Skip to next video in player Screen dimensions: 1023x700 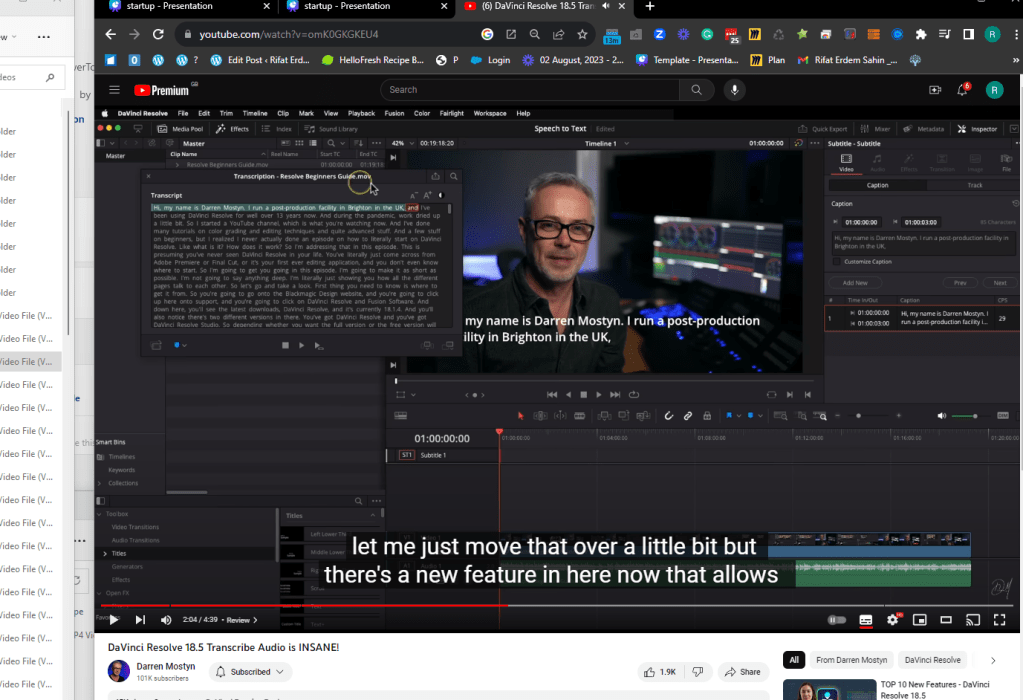pos(140,620)
